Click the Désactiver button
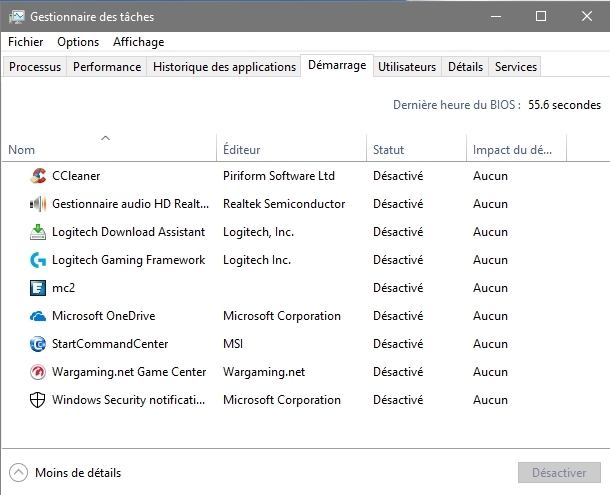This screenshot has width=610, height=495. [x=559, y=472]
